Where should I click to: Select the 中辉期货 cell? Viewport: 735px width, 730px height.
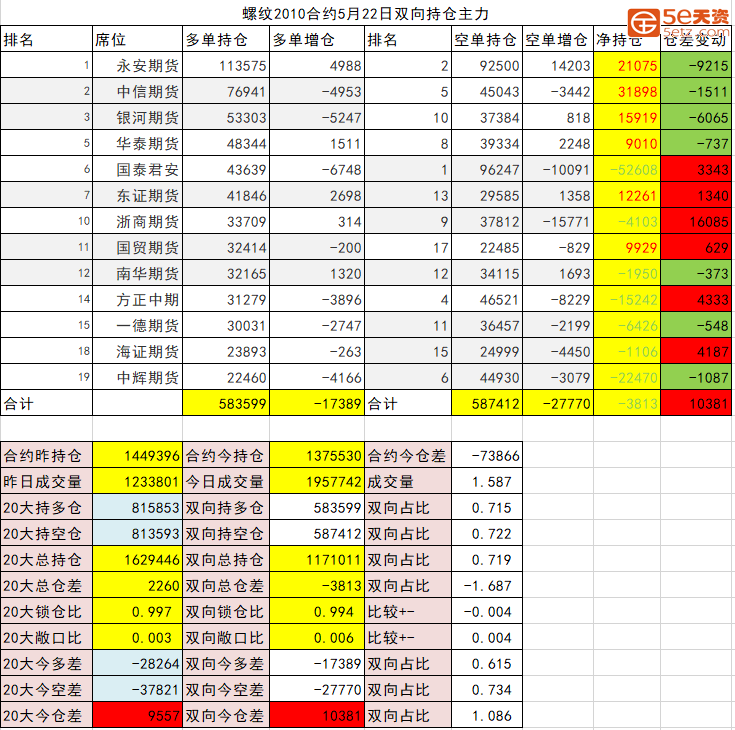click(148, 377)
